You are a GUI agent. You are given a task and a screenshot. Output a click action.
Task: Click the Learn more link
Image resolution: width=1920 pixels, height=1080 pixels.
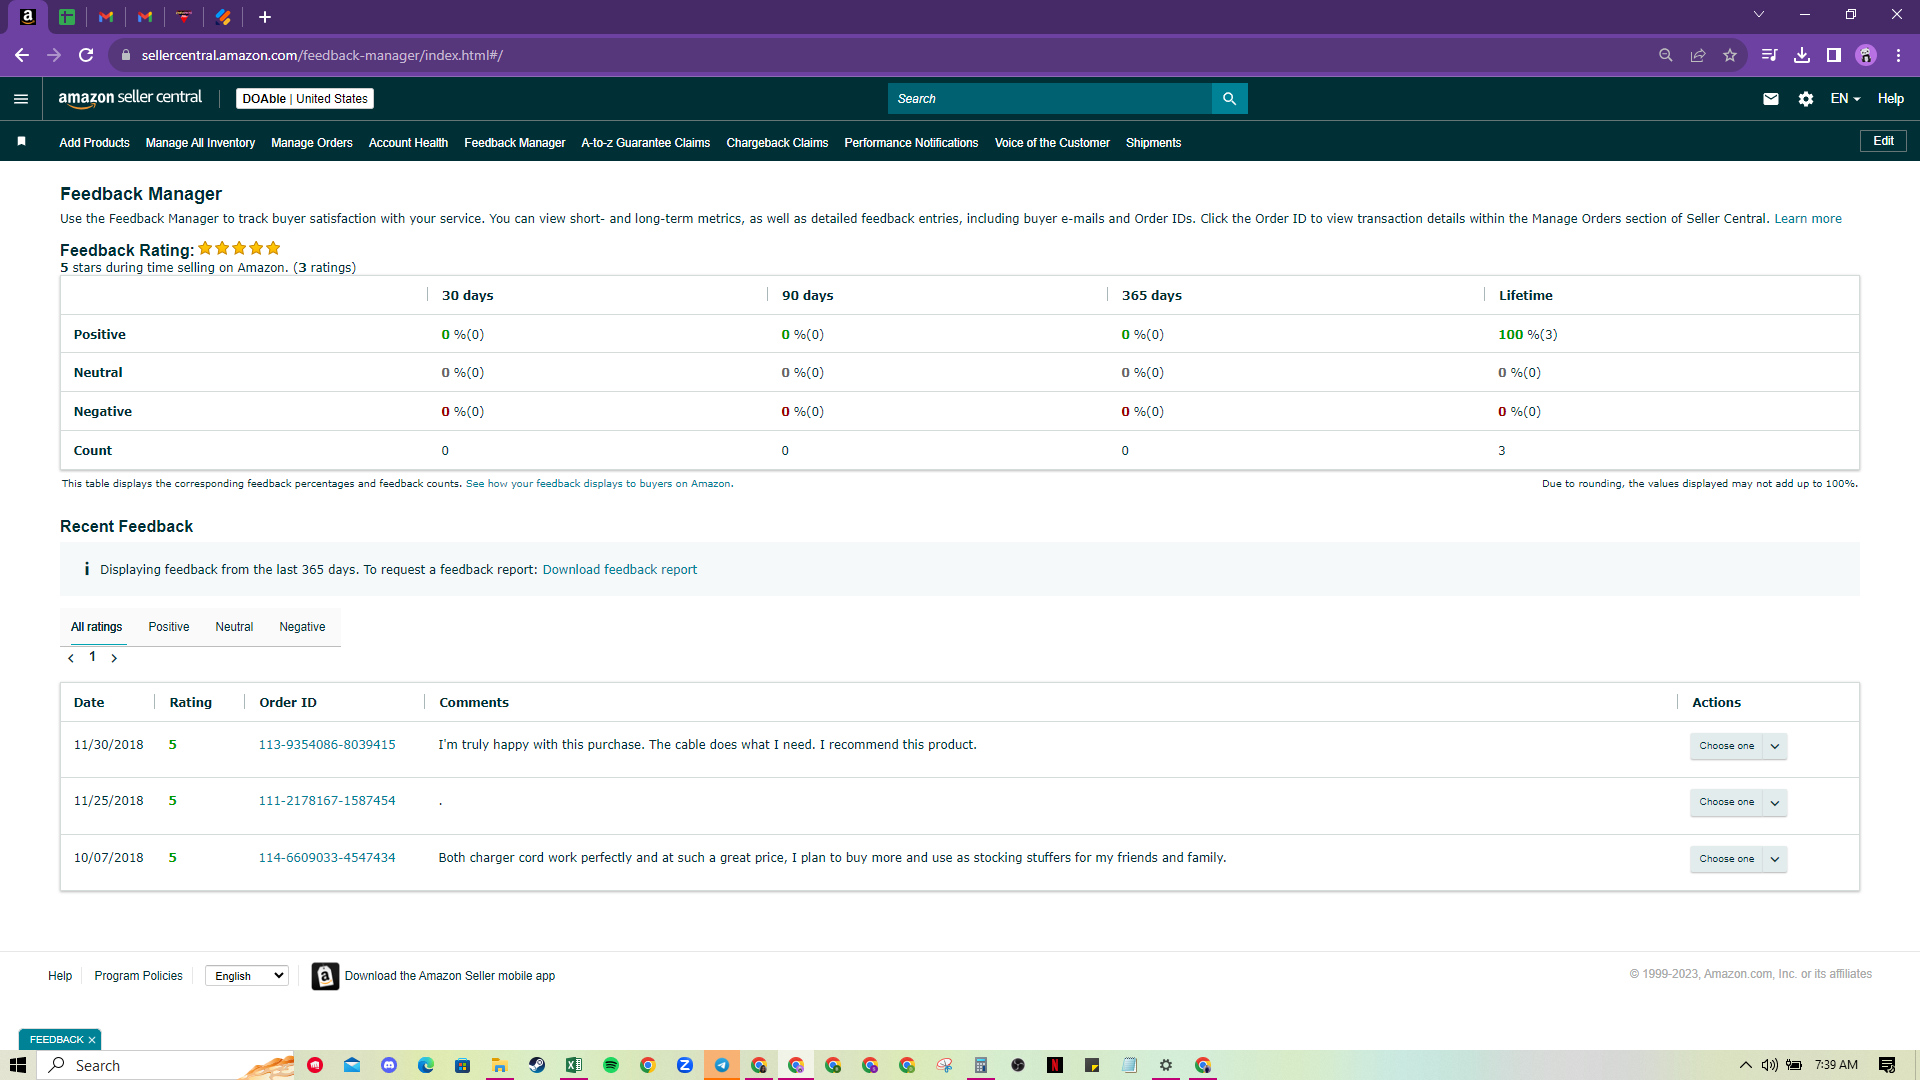click(1808, 219)
